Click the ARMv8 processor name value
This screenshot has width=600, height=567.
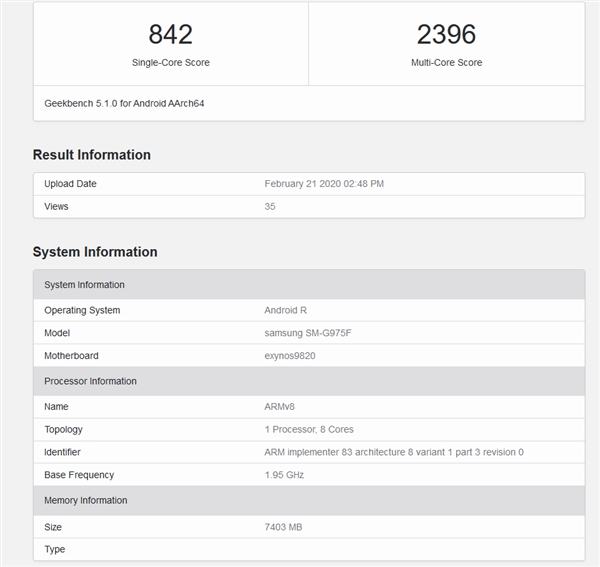tap(281, 407)
